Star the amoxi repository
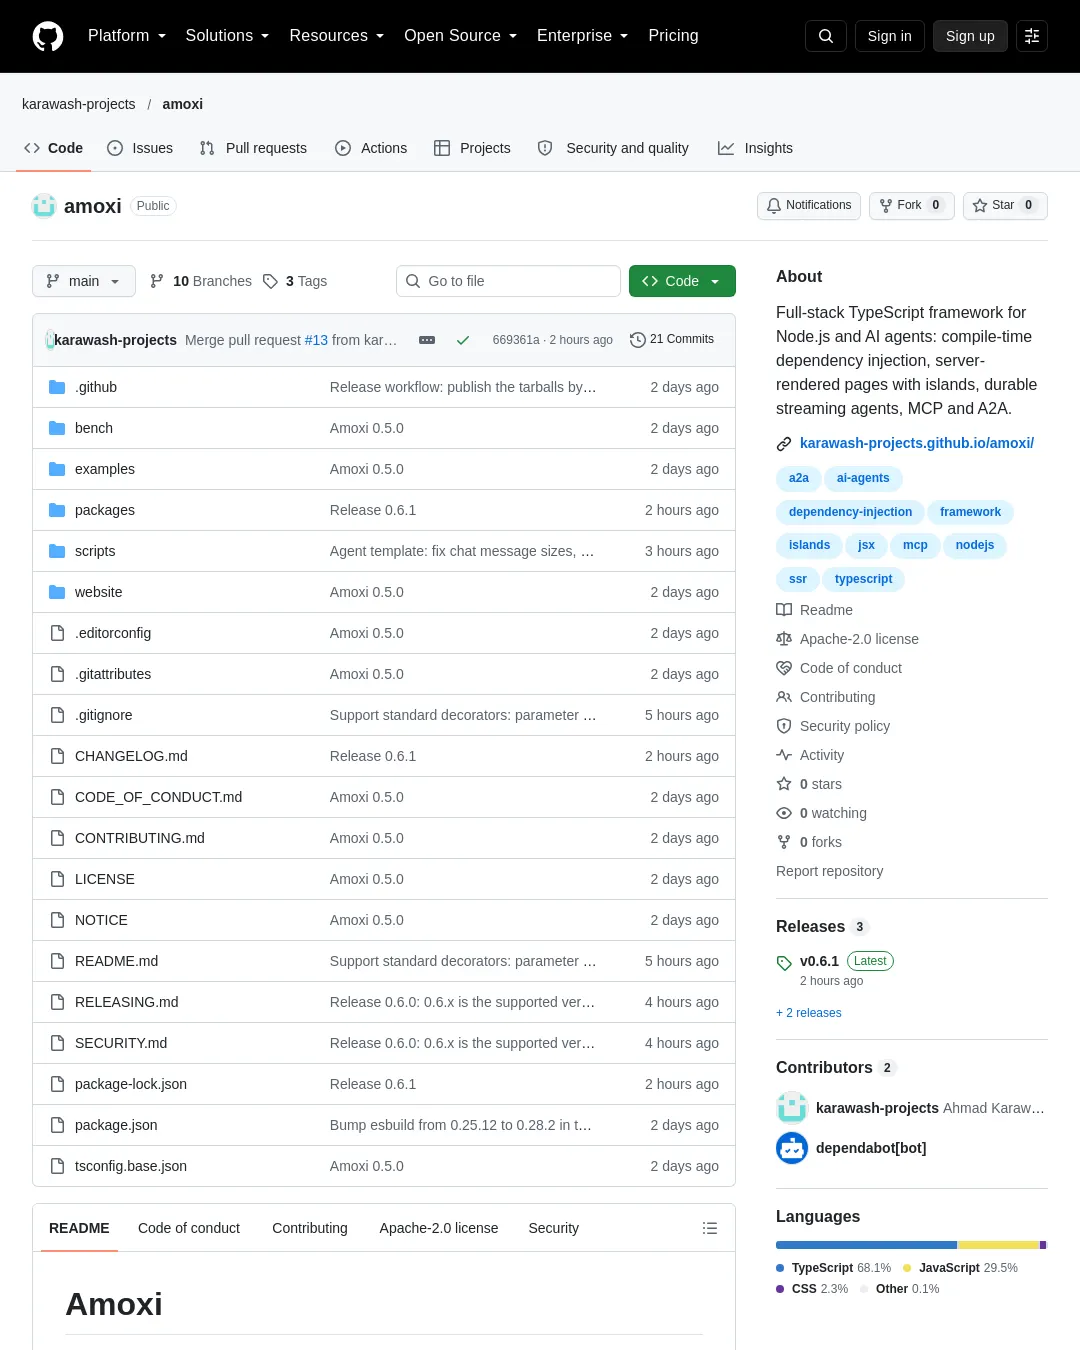 point(1005,205)
